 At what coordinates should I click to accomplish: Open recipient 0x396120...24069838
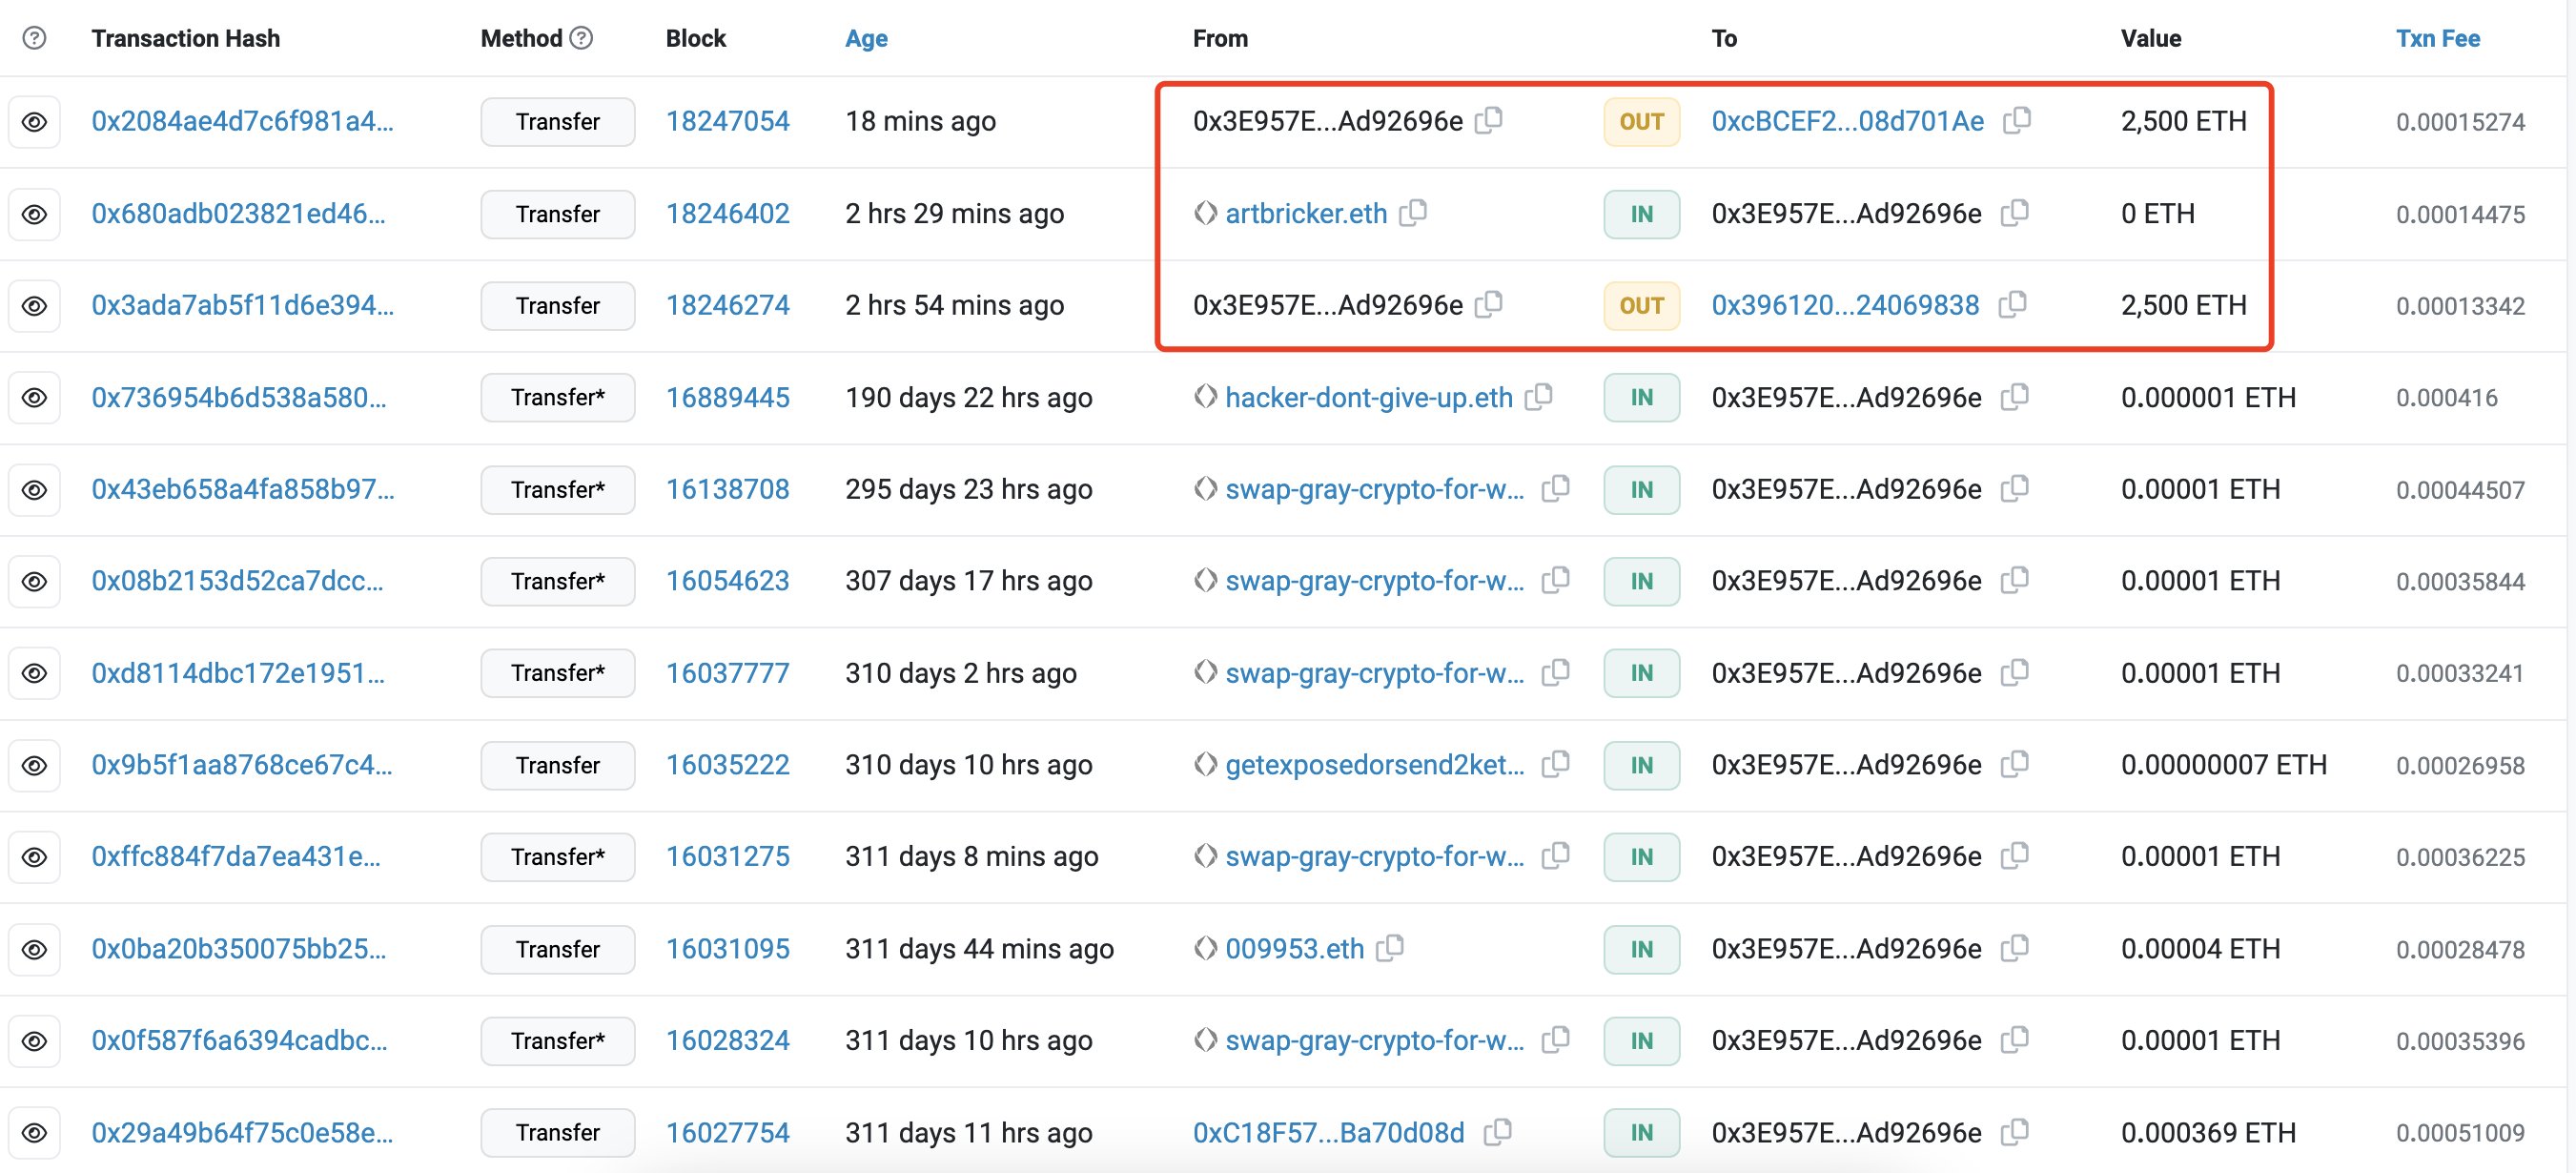(x=1845, y=305)
